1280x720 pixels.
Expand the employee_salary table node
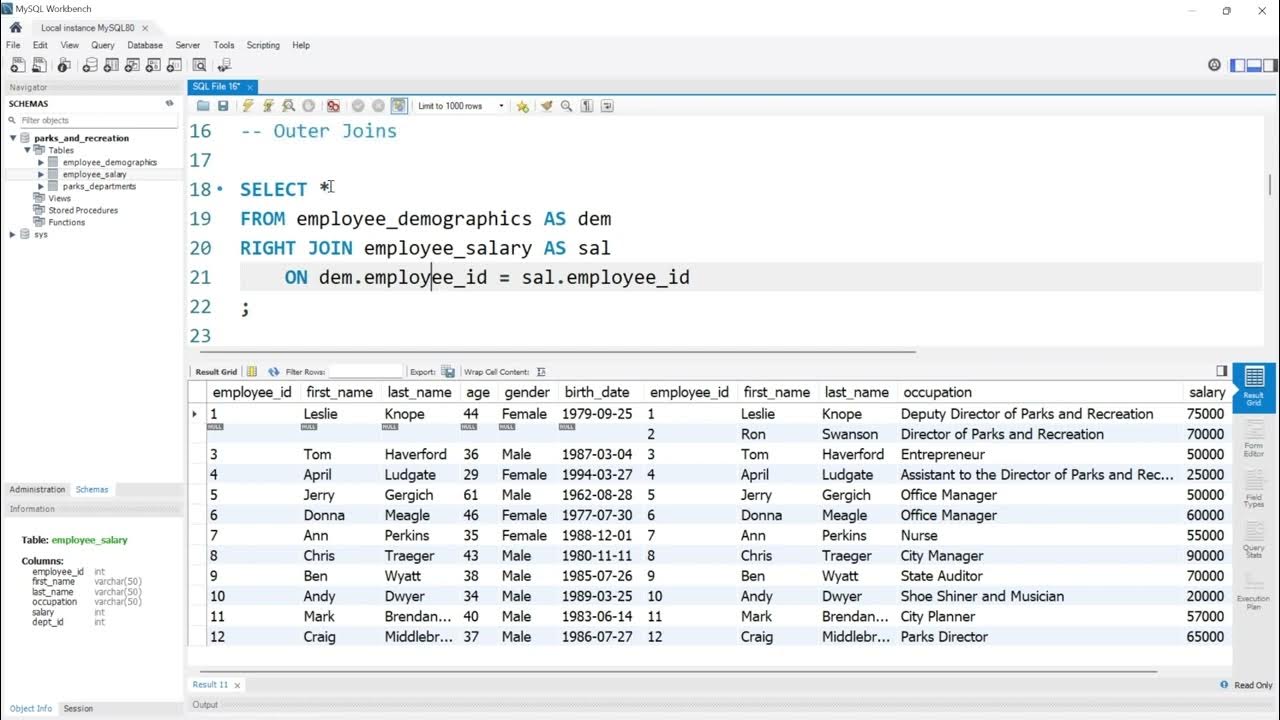41,174
